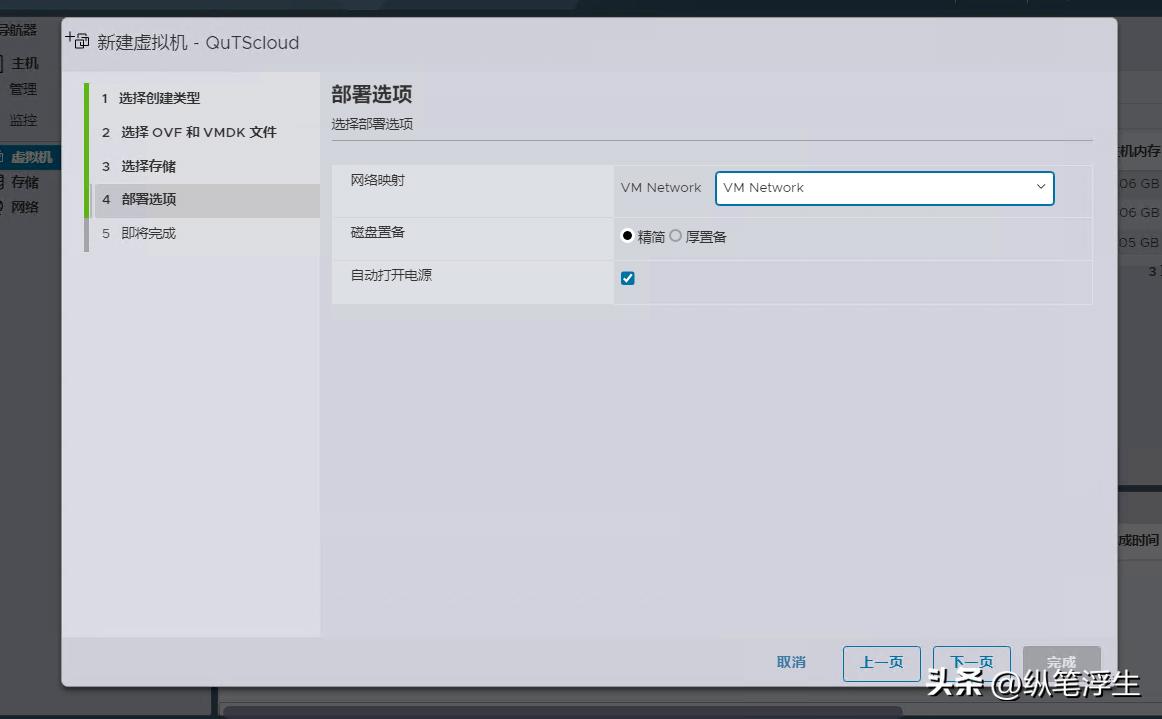Click the 取消 button to cancel the wizard
The width and height of the screenshot is (1162, 719).
pyautogui.click(x=791, y=663)
